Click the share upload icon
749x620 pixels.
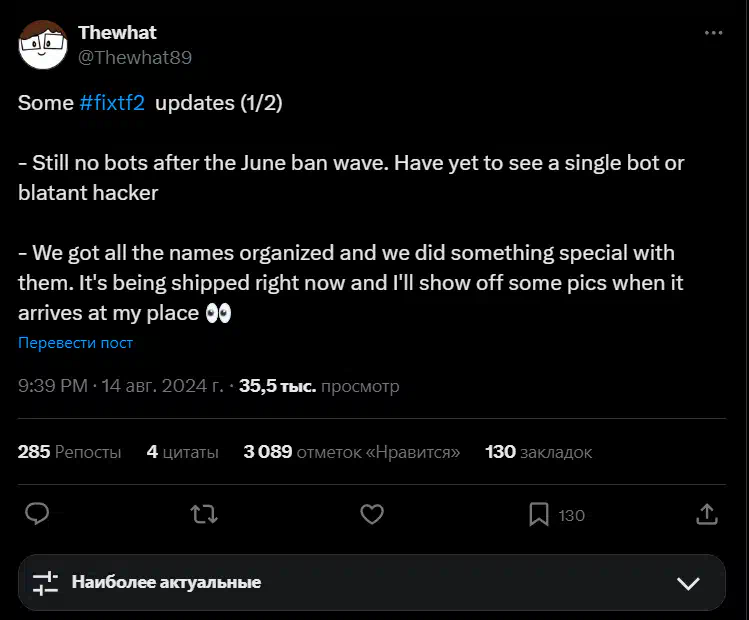coord(707,514)
